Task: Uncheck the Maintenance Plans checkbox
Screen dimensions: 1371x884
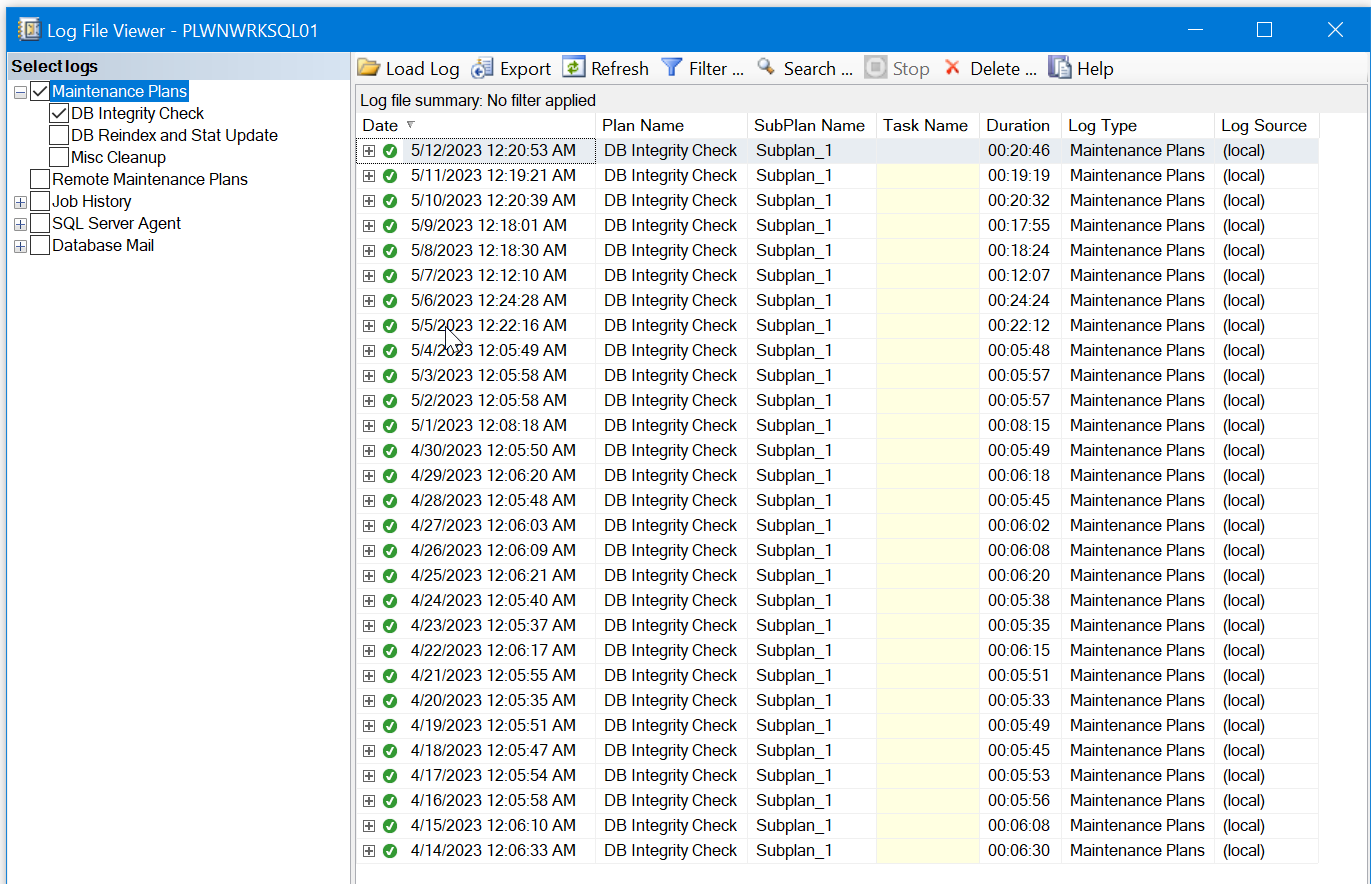Action: 40,92
